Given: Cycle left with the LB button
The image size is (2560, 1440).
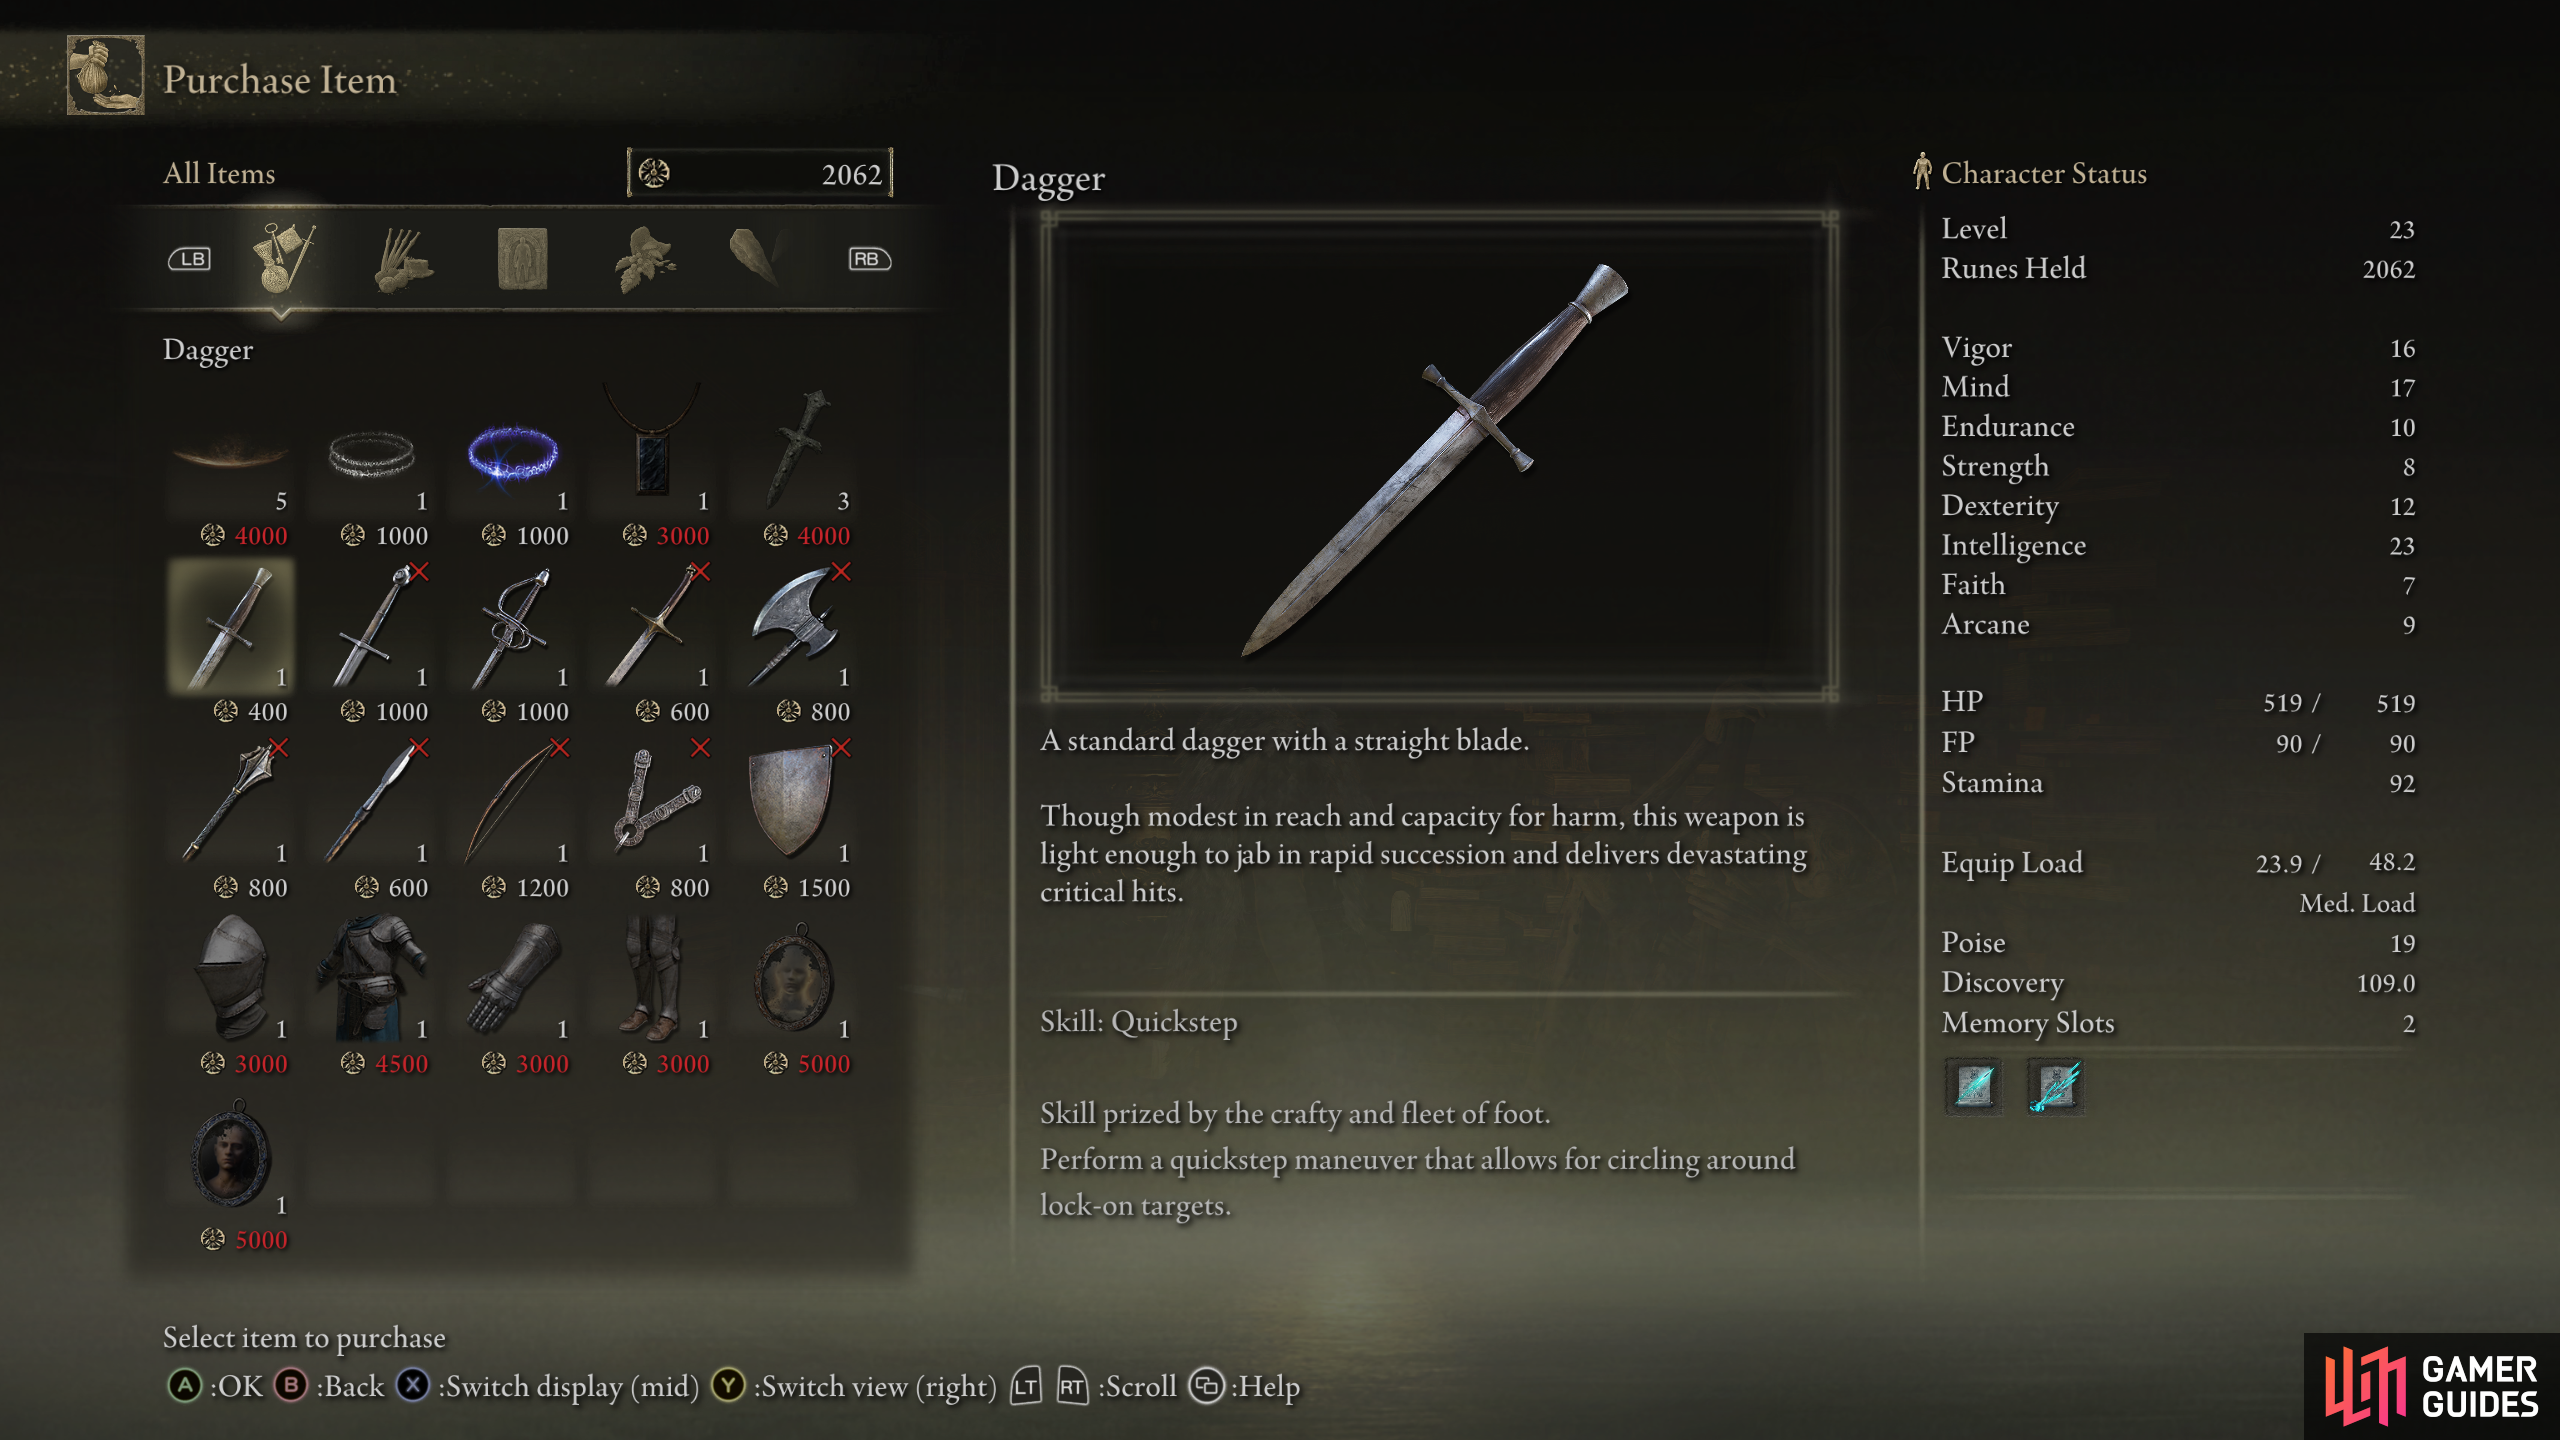Looking at the screenshot, I should pyautogui.click(x=189, y=259).
